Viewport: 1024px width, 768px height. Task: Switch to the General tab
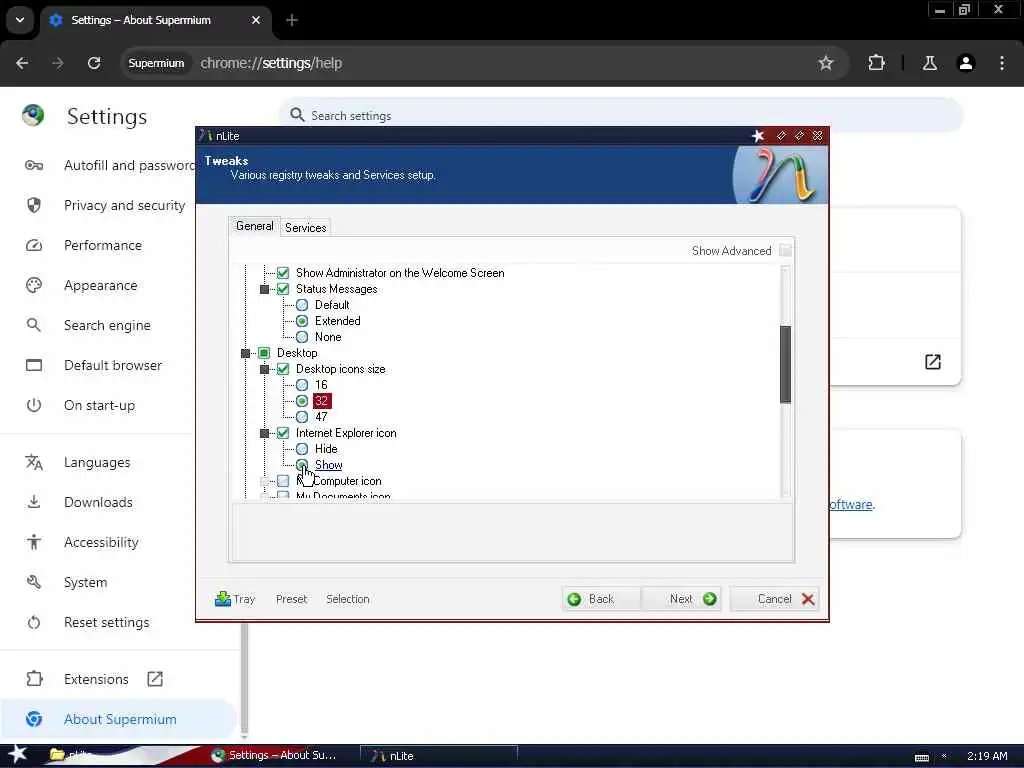tap(255, 226)
